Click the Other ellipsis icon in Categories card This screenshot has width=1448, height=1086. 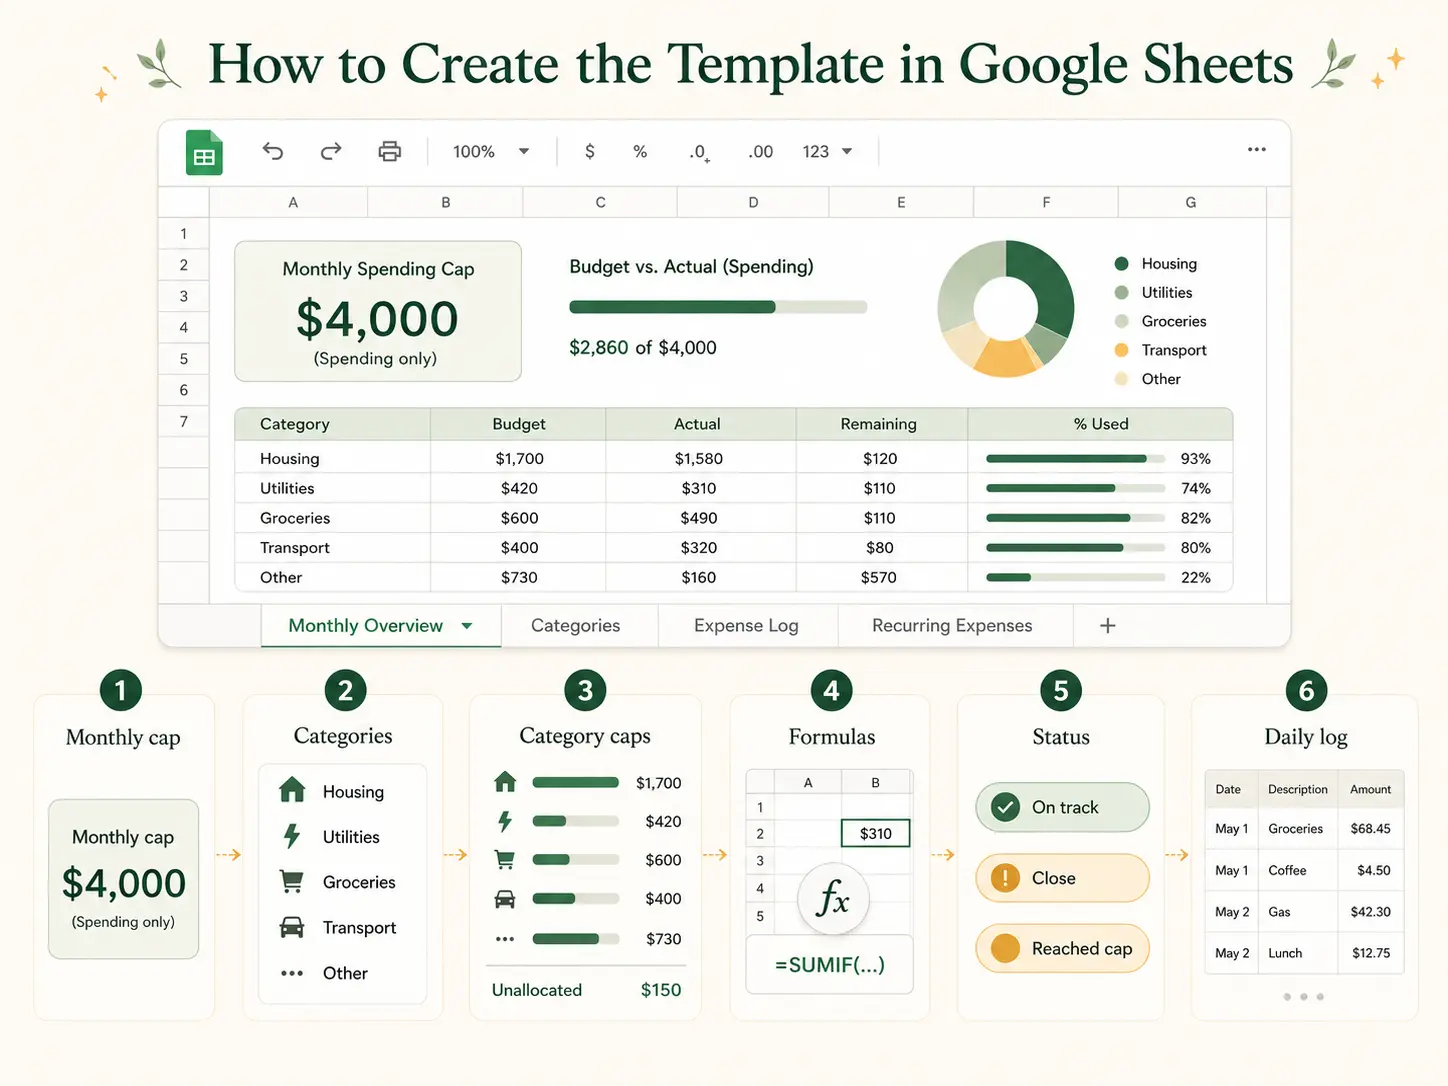(292, 973)
